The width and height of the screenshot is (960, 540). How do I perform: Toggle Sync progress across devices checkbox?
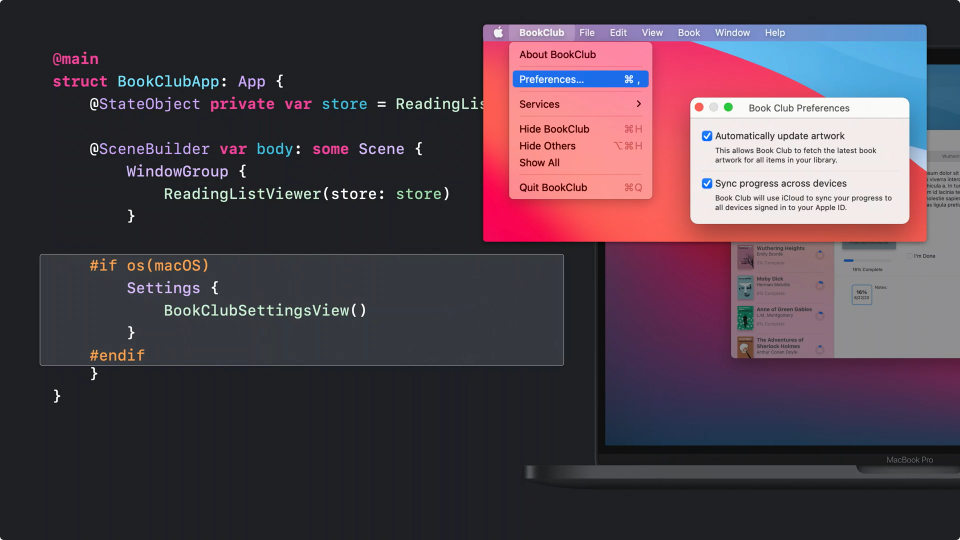pos(707,184)
